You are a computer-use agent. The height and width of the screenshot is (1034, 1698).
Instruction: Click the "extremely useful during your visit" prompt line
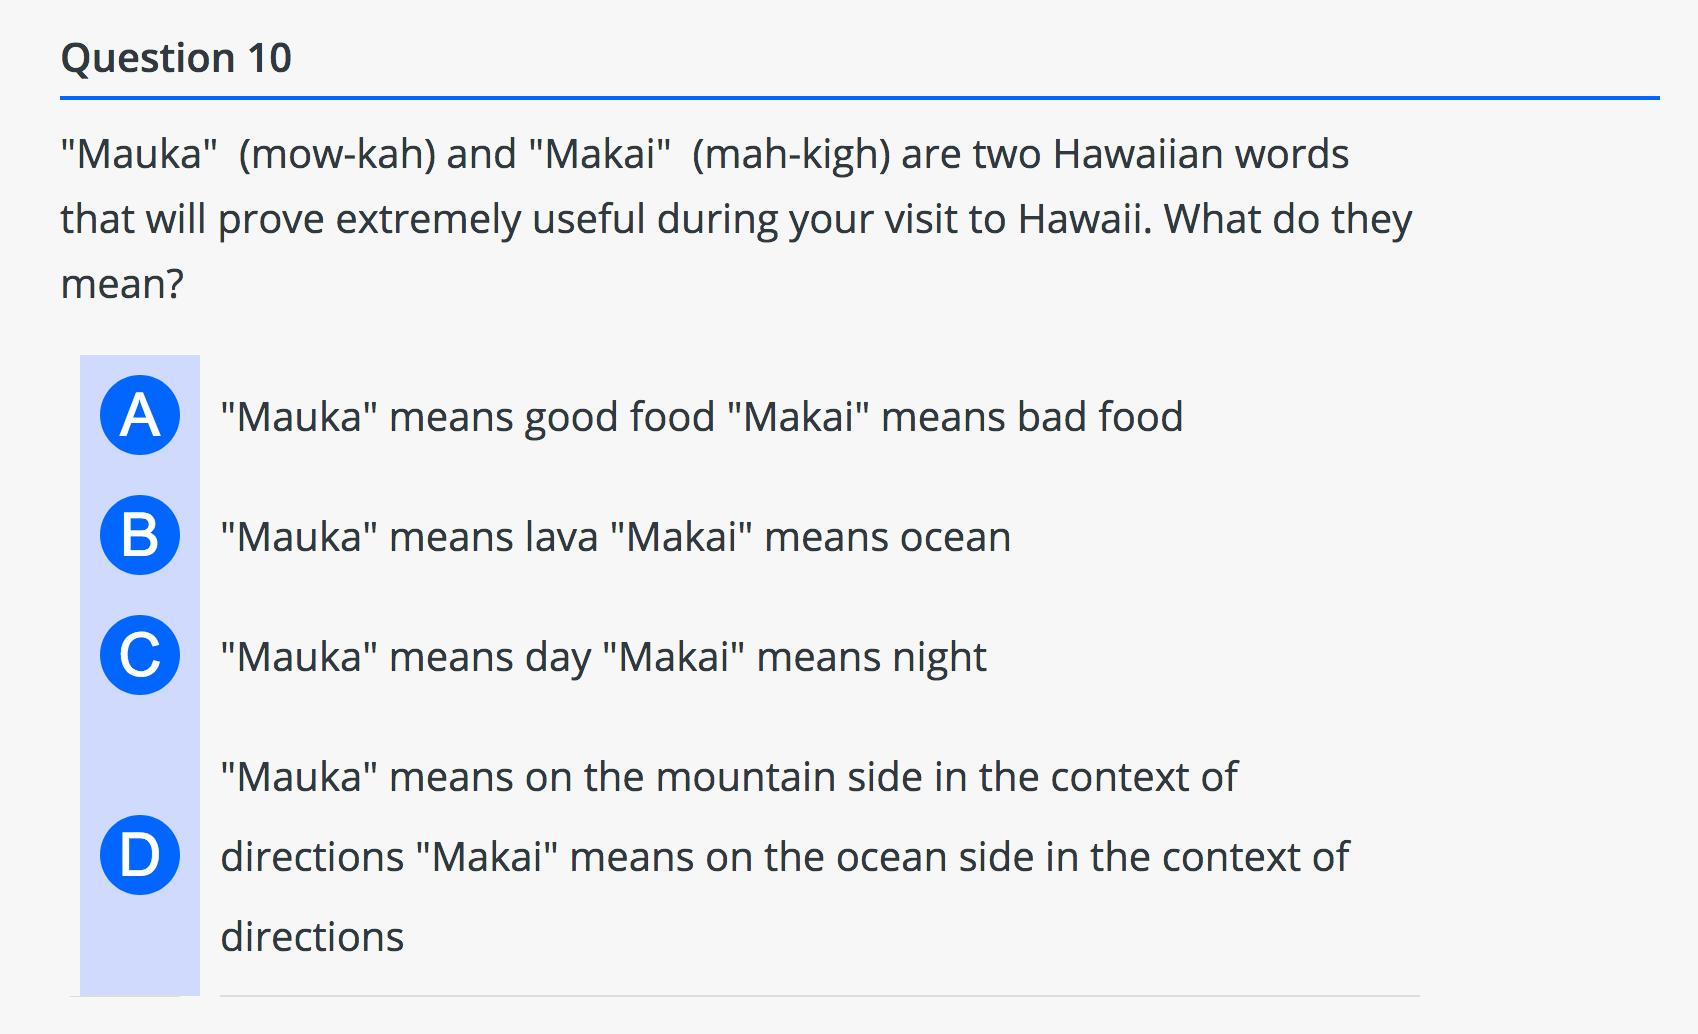click(x=736, y=219)
